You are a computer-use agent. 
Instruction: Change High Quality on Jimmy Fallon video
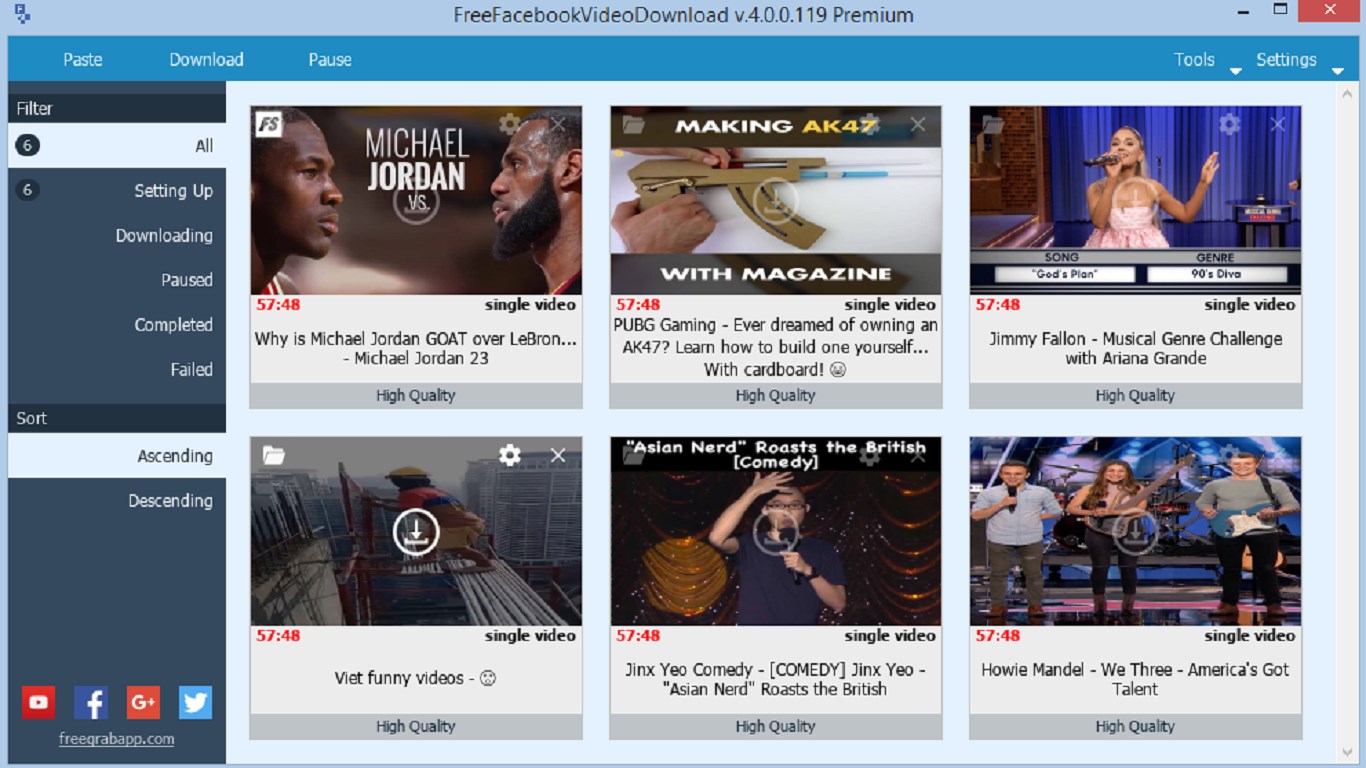tap(1136, 395)
